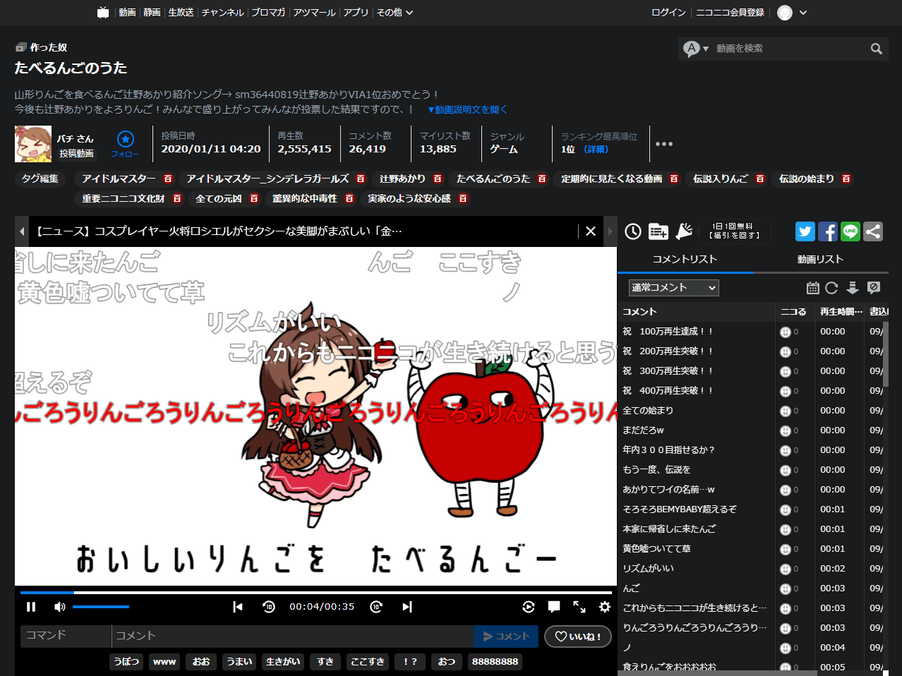Close the news banner
Image resolution: width=902 pixels, height=676 pixels.
(590, 231)
